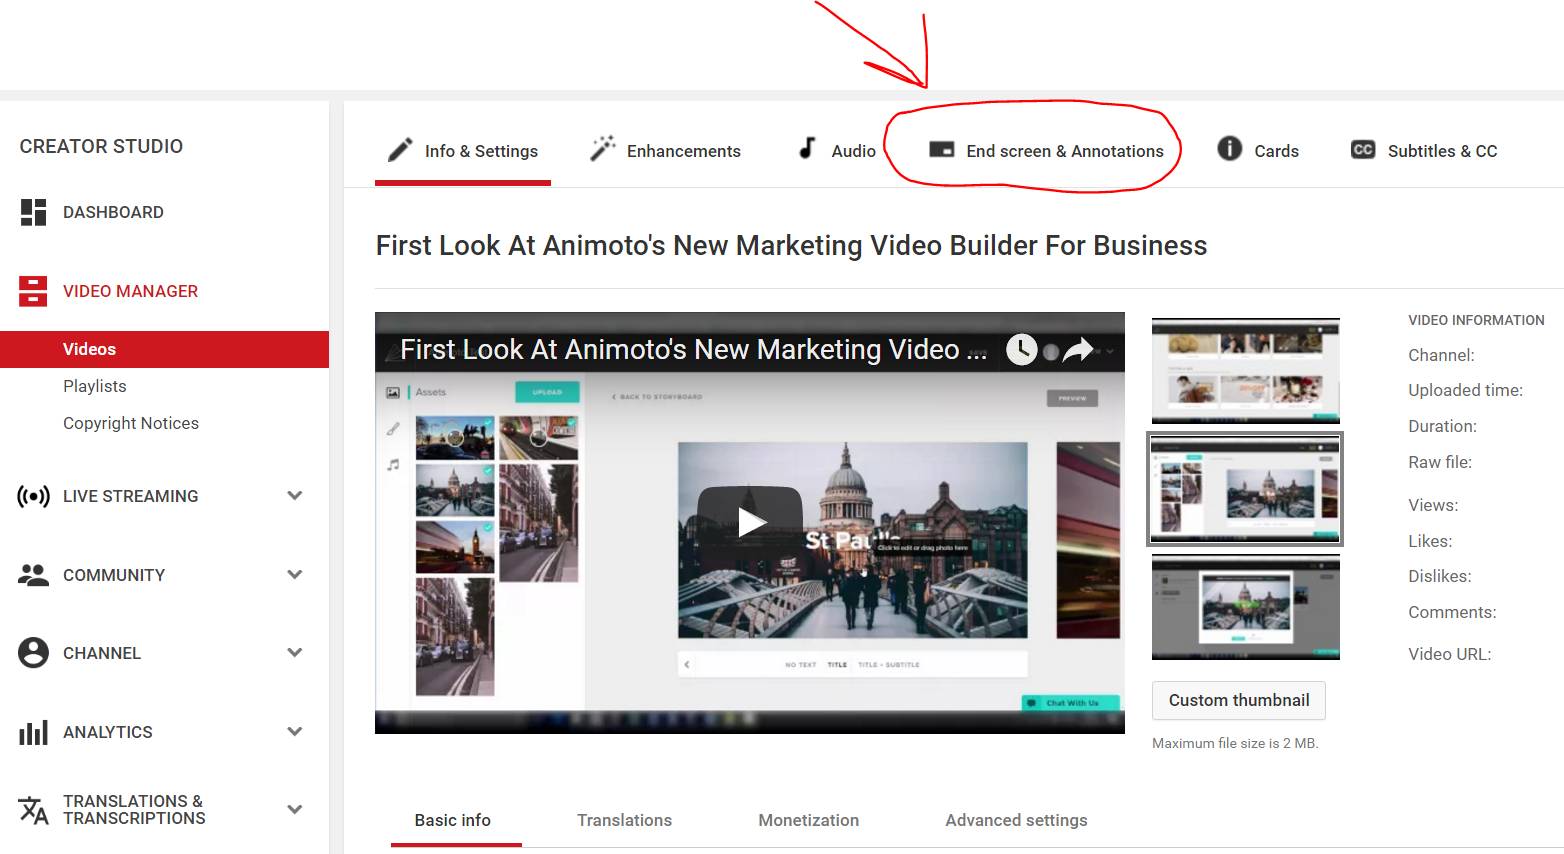The height and width of the screenshot is (854, 1564).
Task: Click the Analytics bar chart icon
Action: pyautogui.click(x=33, y=732)
